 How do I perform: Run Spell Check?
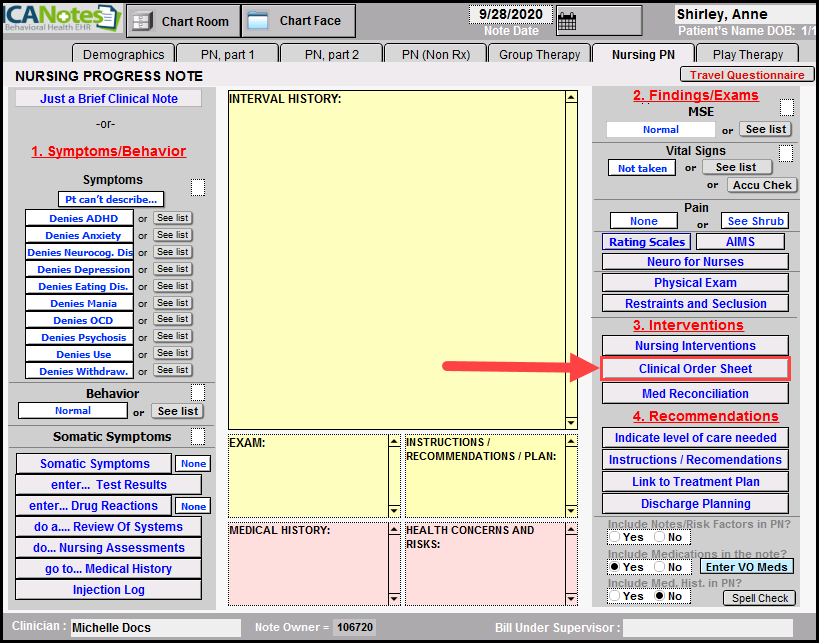click(x=759, y=598)
